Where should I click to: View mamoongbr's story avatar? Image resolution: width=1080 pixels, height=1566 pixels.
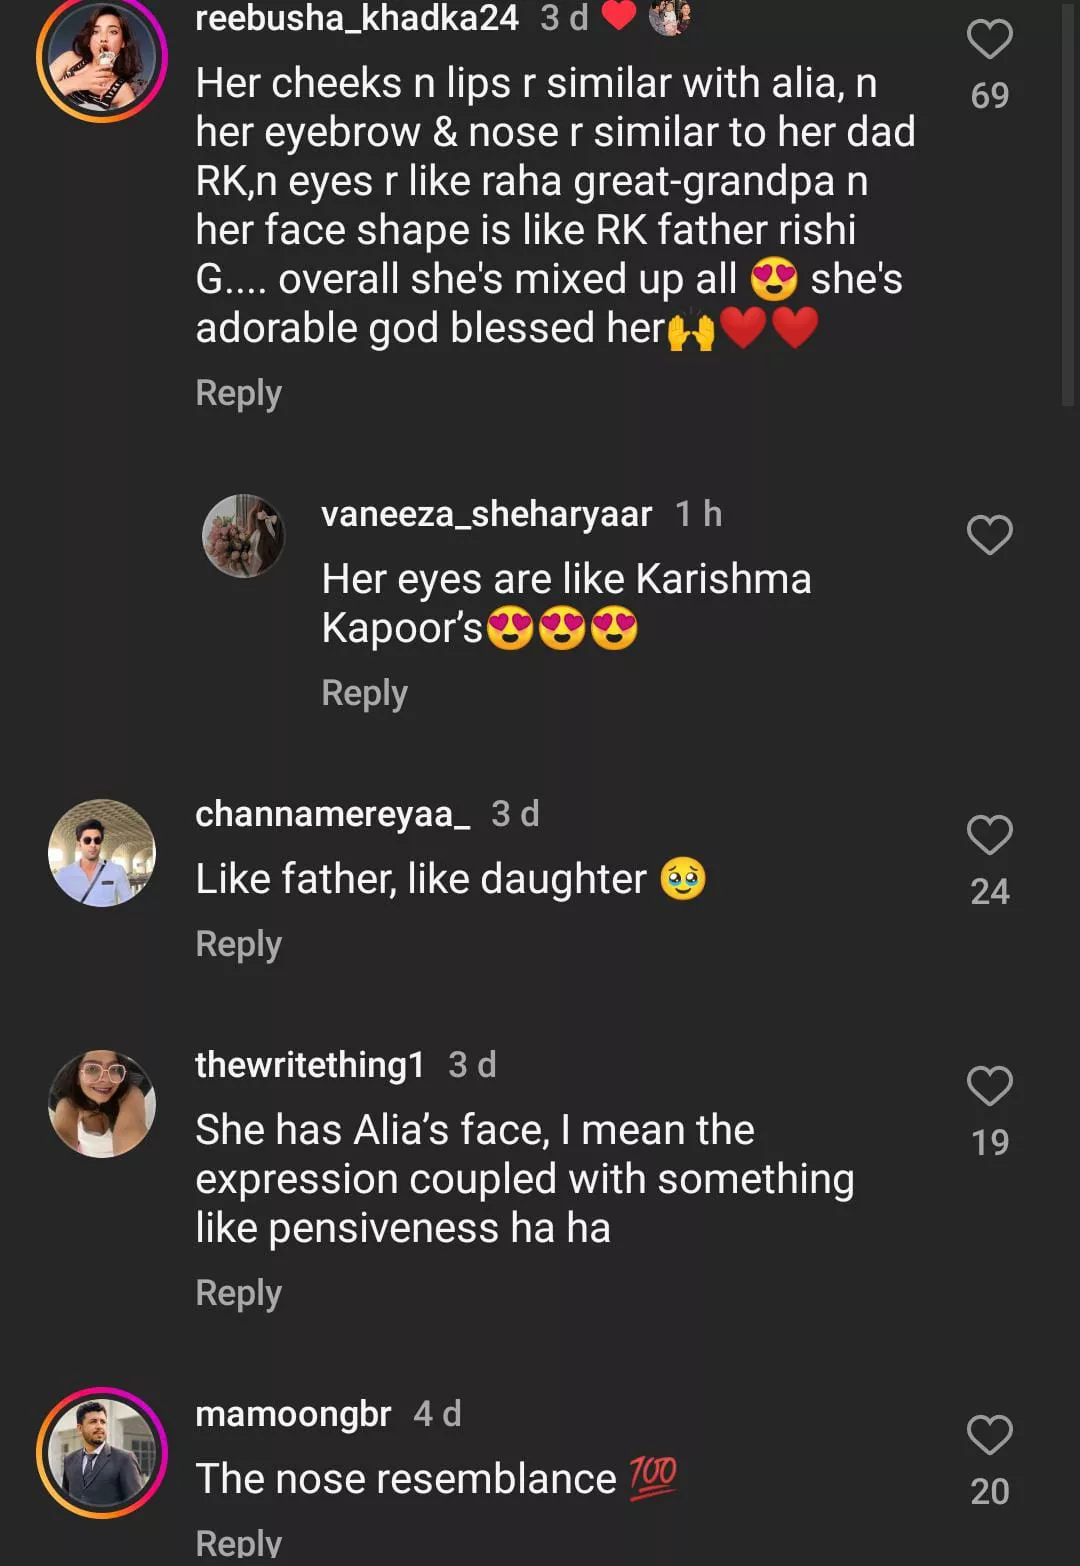pyautogui.click(x=102, y=1452)
